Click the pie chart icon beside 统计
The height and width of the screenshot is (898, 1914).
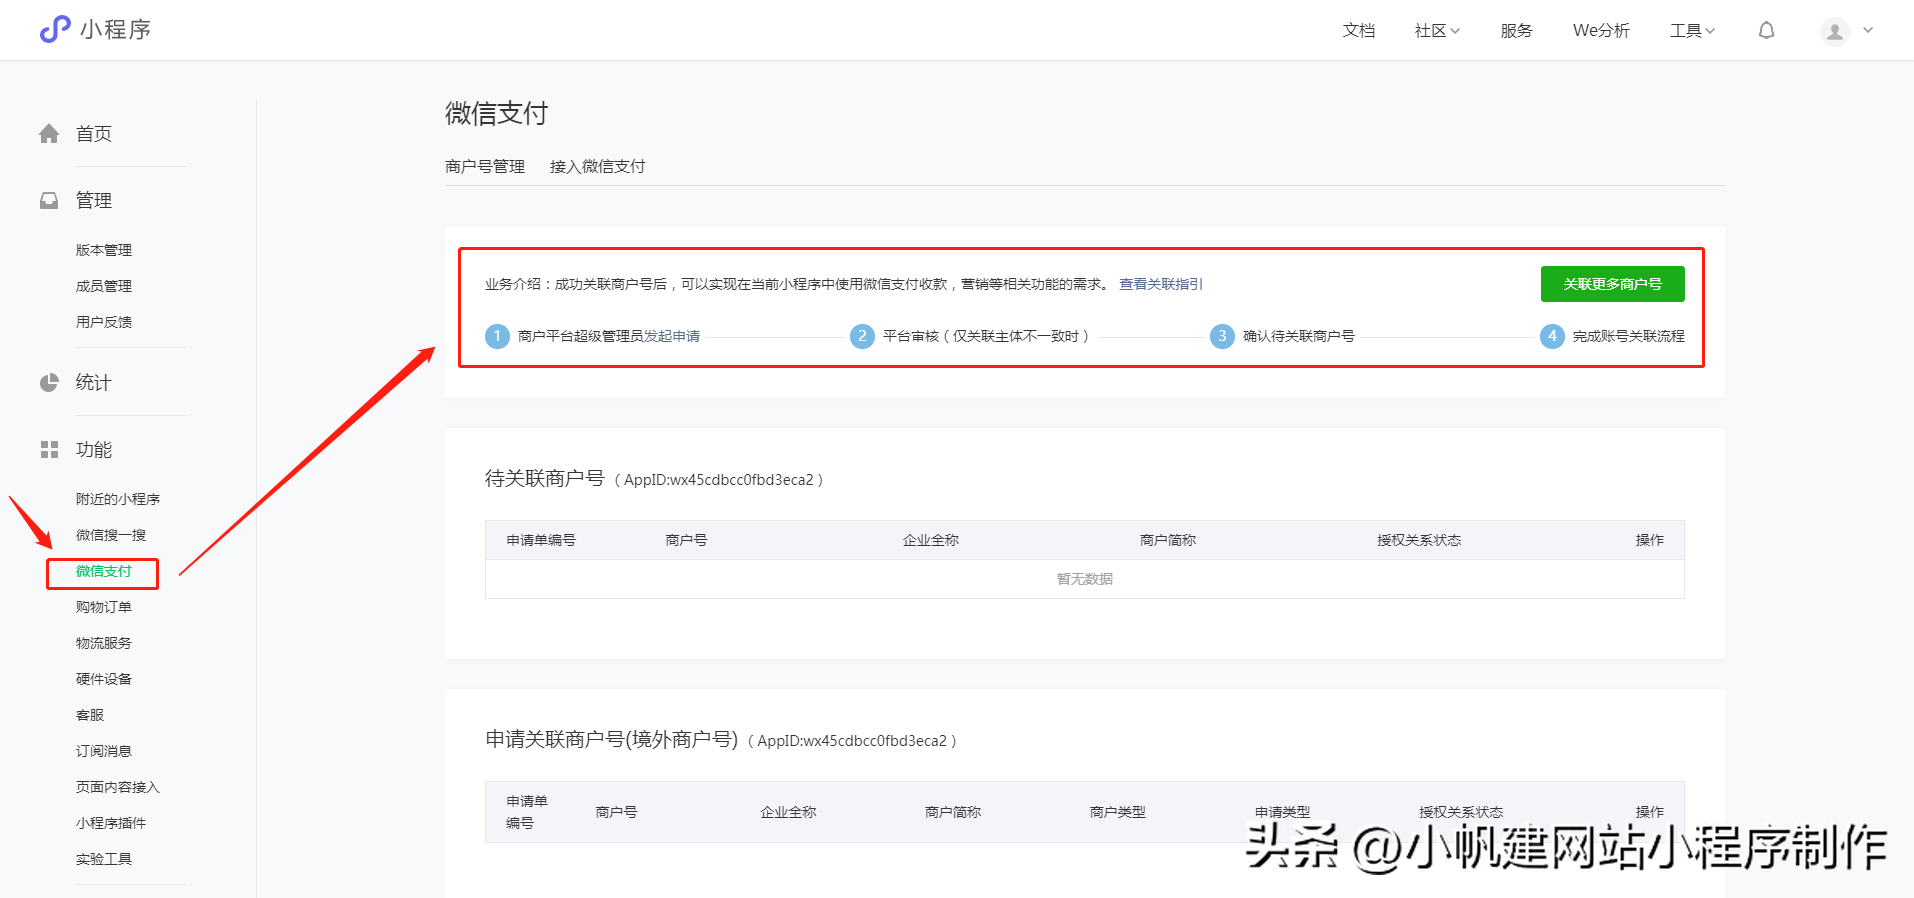point(49,383)
